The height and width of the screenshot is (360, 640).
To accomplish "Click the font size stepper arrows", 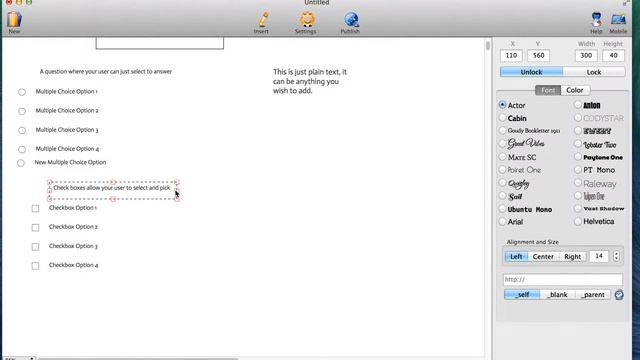I will click(x=616, y=256).
